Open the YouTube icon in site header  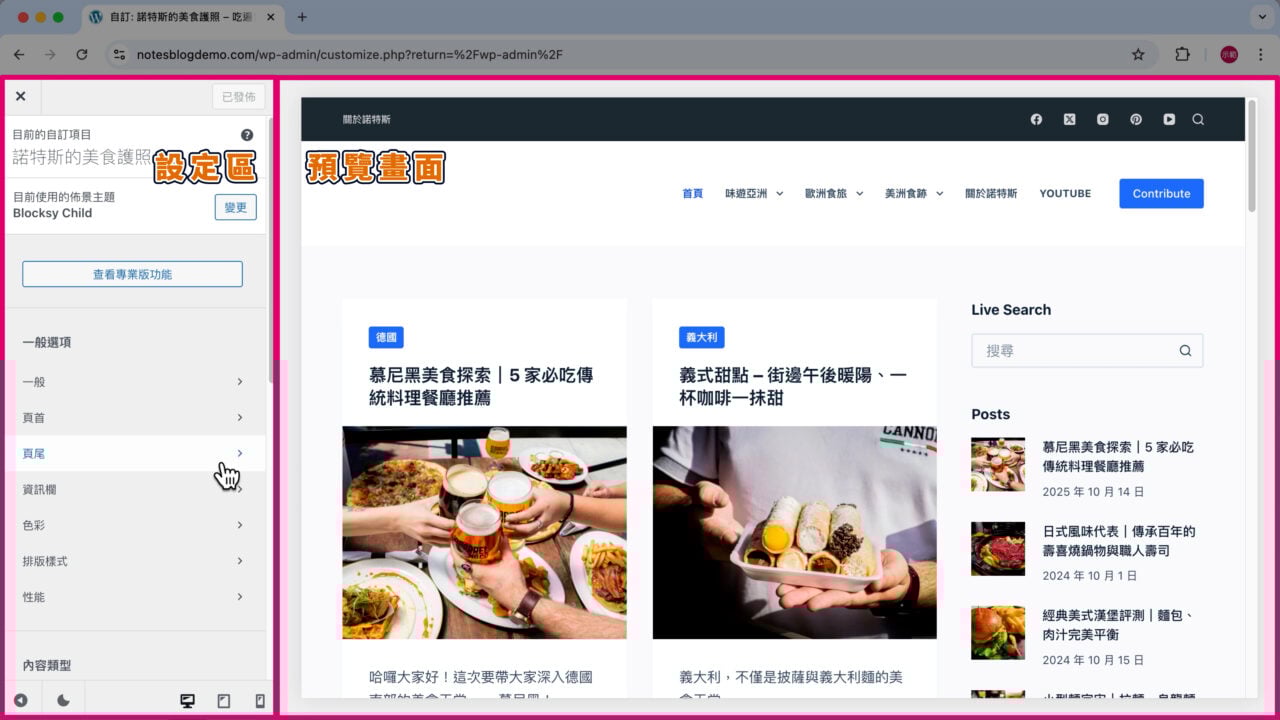pos(1169,119)
